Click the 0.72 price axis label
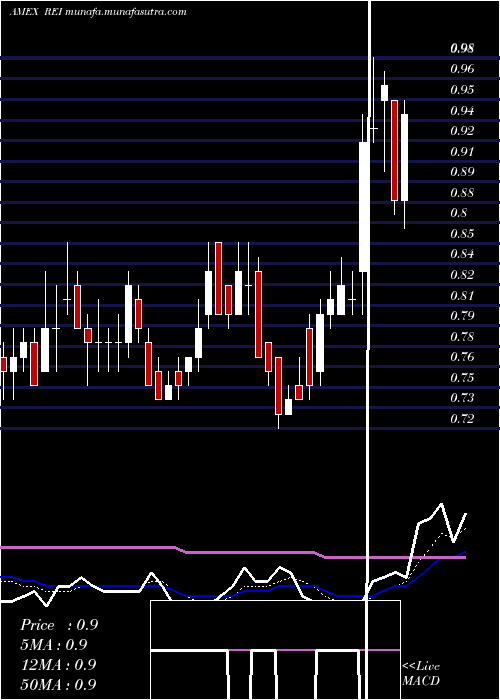 462,419
